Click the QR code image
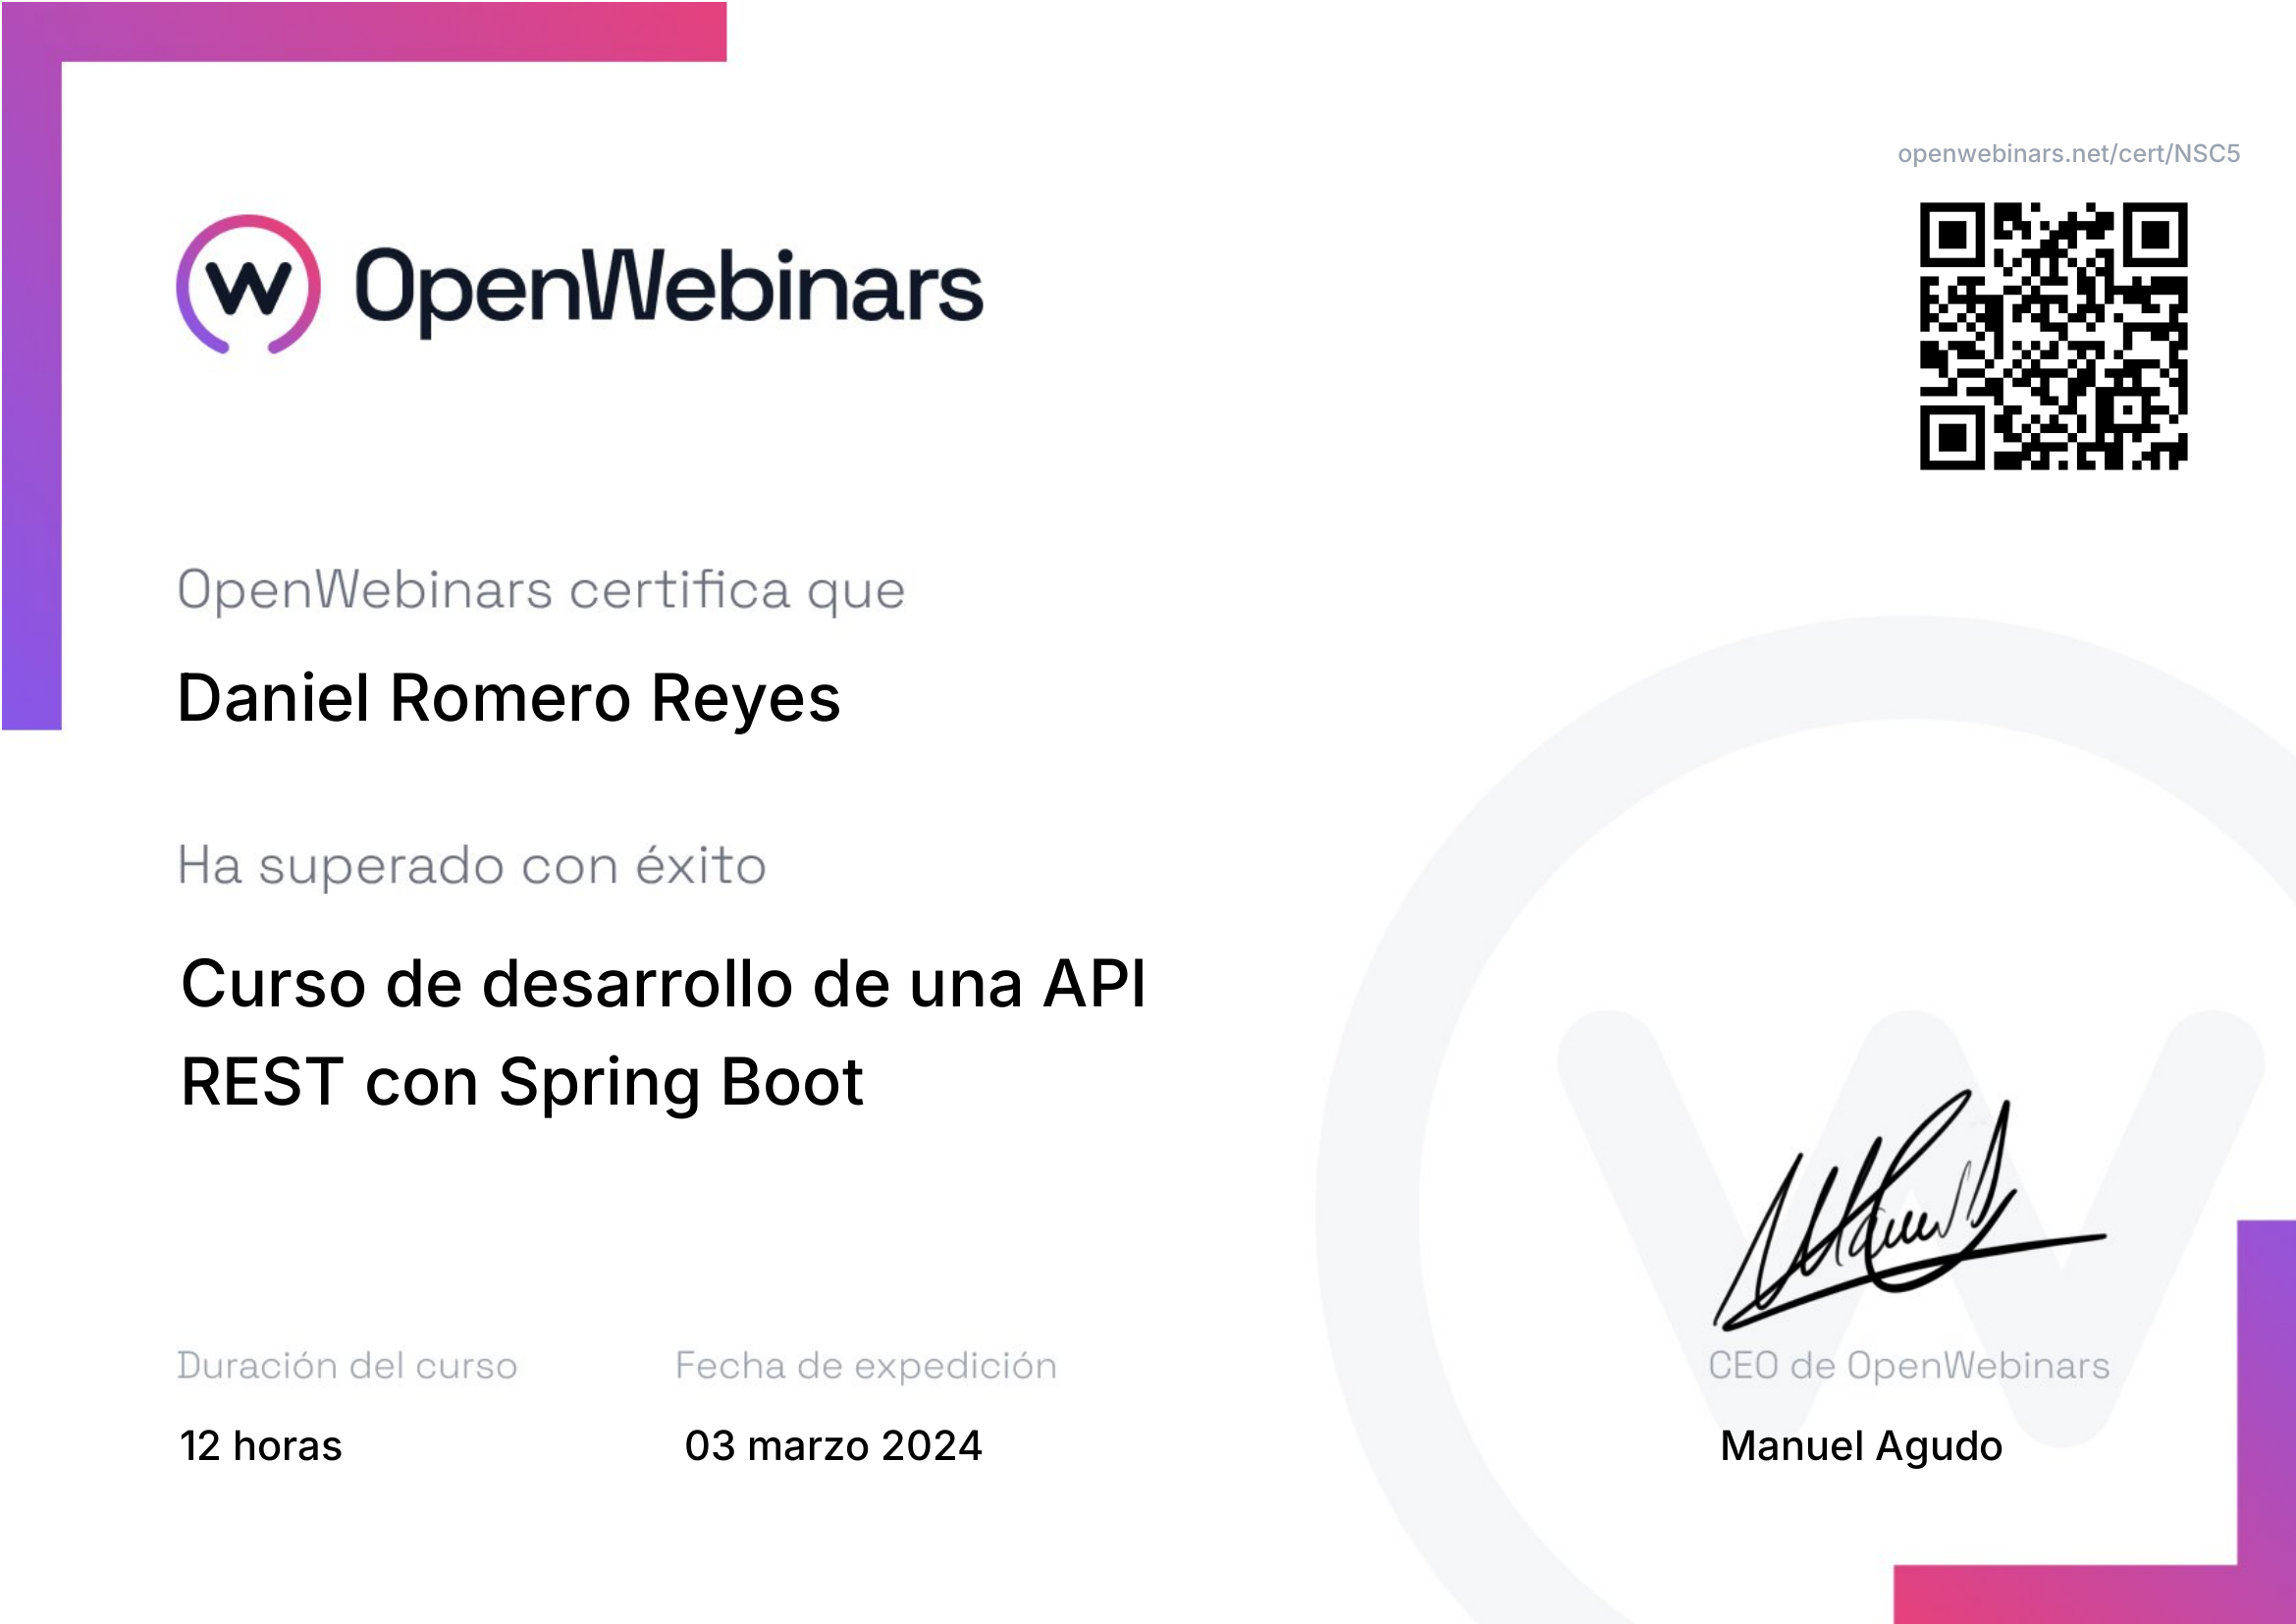This screenshot has height=1624, width=2296. [x=2053, y=336]
